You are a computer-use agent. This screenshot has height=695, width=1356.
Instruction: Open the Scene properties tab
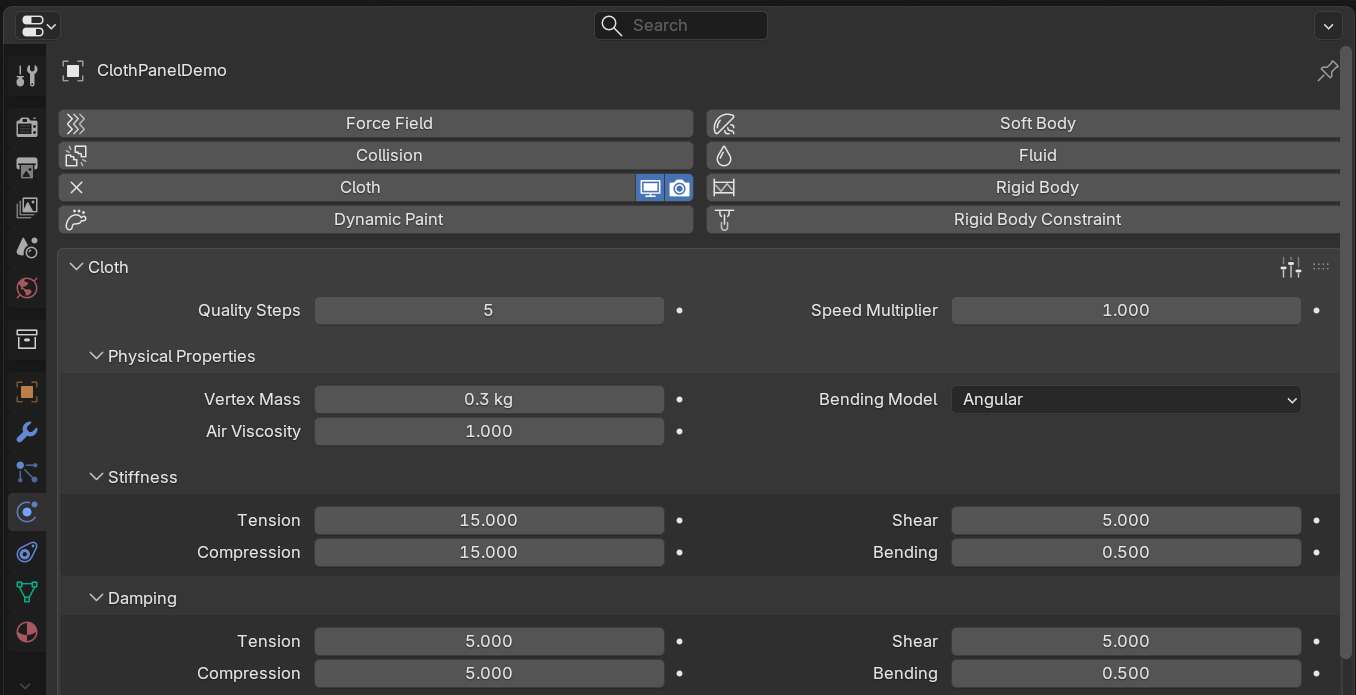pyautogui.click(x=27, y=248)
